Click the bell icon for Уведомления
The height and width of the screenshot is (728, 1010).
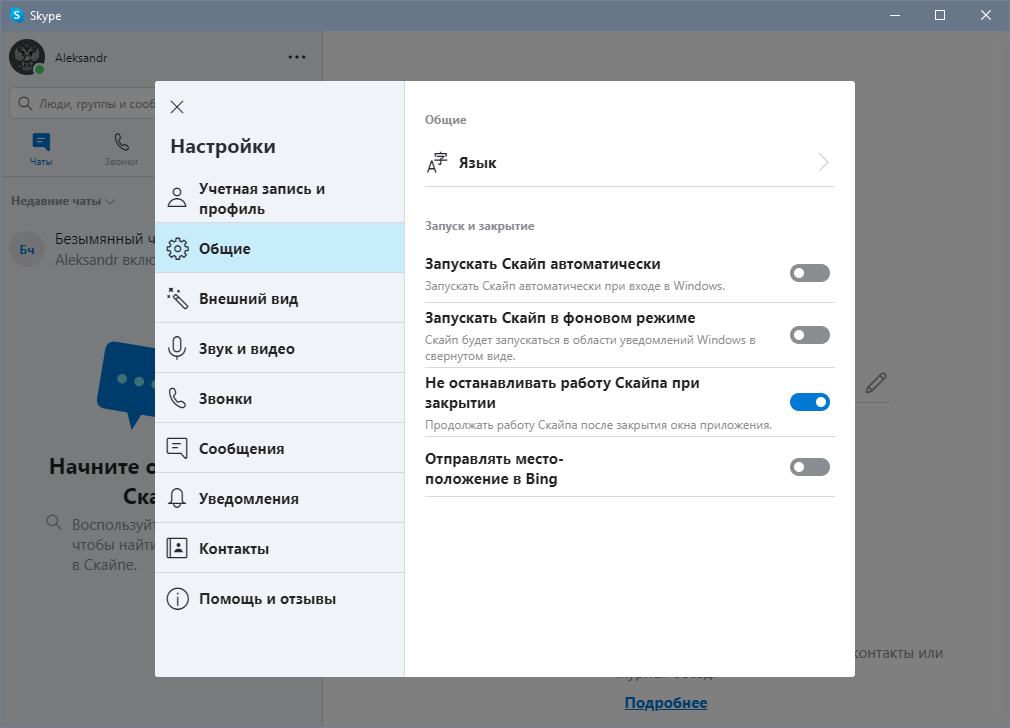coord(177,499)
